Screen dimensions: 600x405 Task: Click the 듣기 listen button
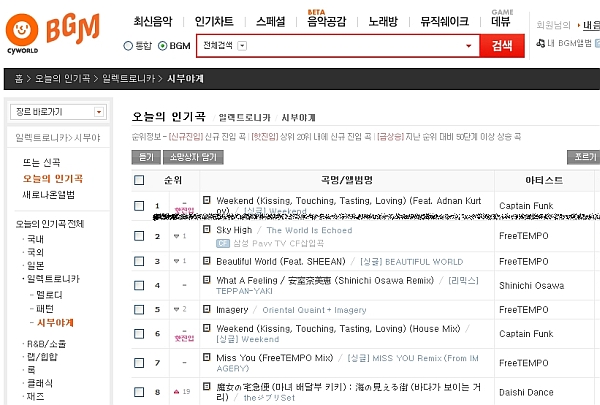[x=146, y=157]
